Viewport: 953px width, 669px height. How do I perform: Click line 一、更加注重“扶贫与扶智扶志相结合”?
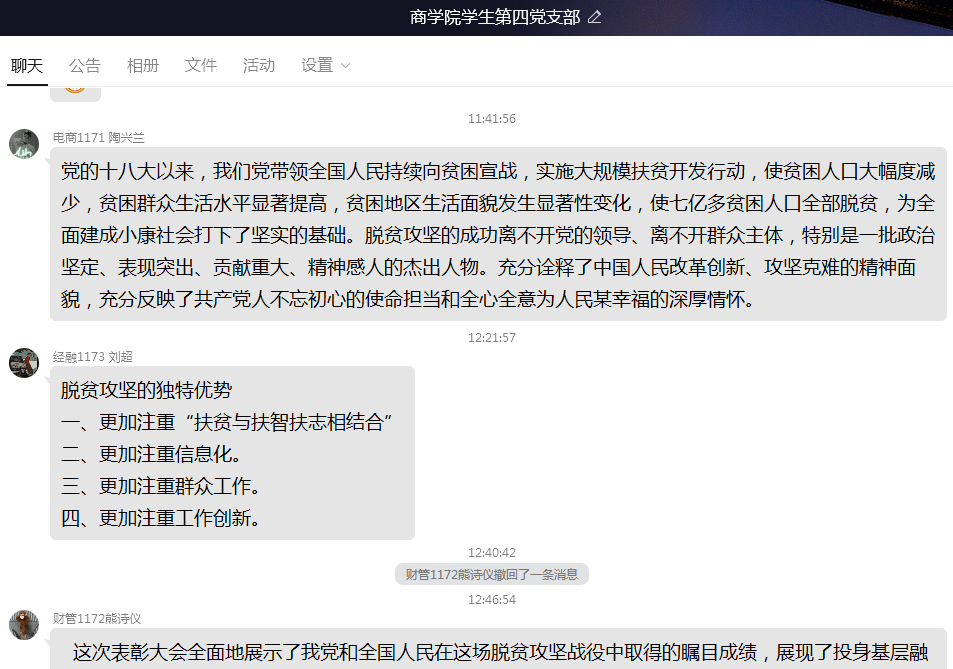(227, 422)
